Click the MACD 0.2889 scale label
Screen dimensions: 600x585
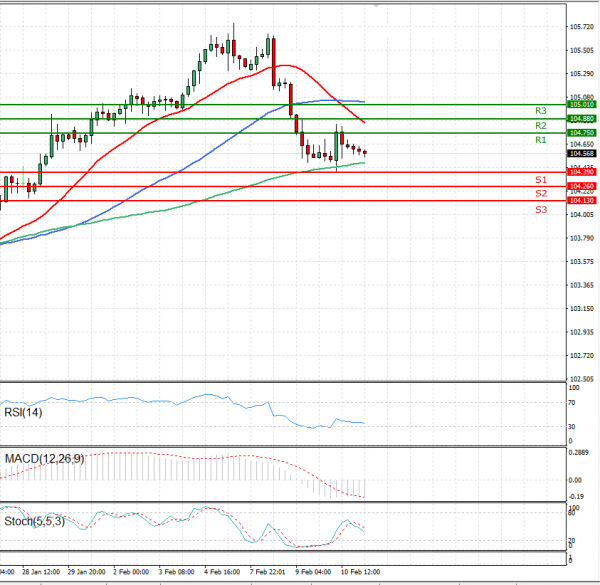tap(579, 453)
